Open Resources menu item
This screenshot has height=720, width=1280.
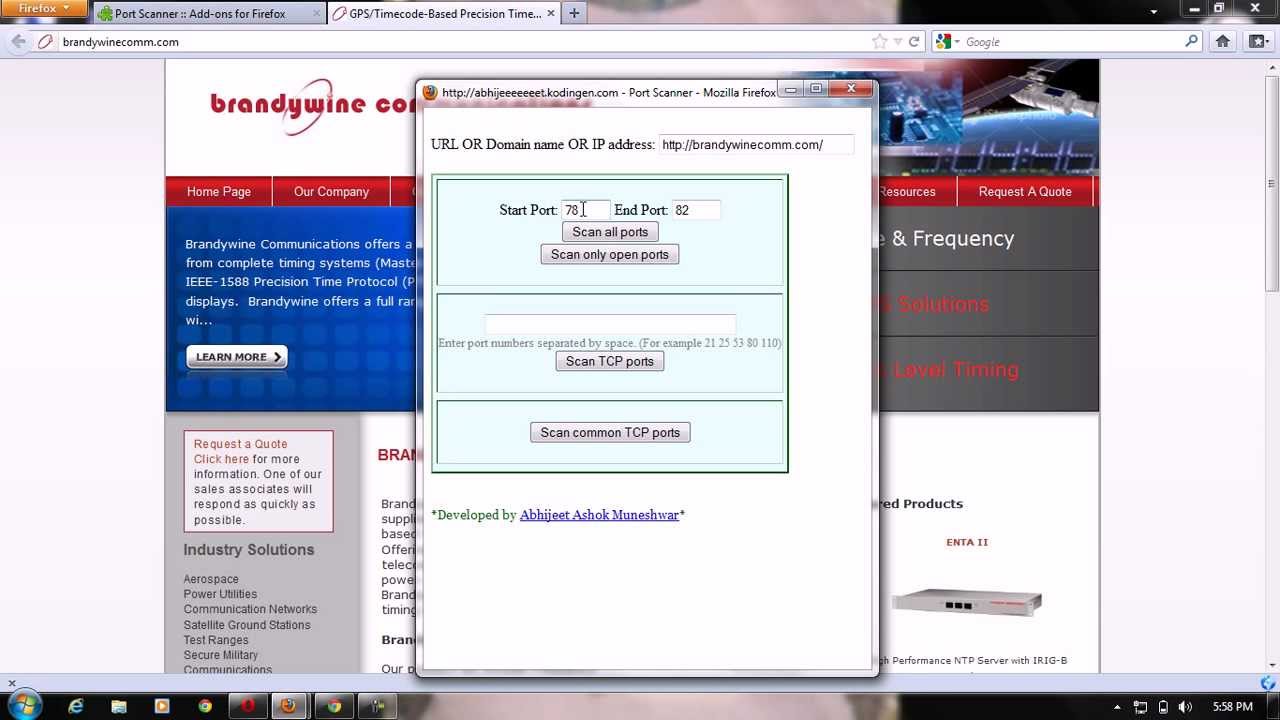907,192
